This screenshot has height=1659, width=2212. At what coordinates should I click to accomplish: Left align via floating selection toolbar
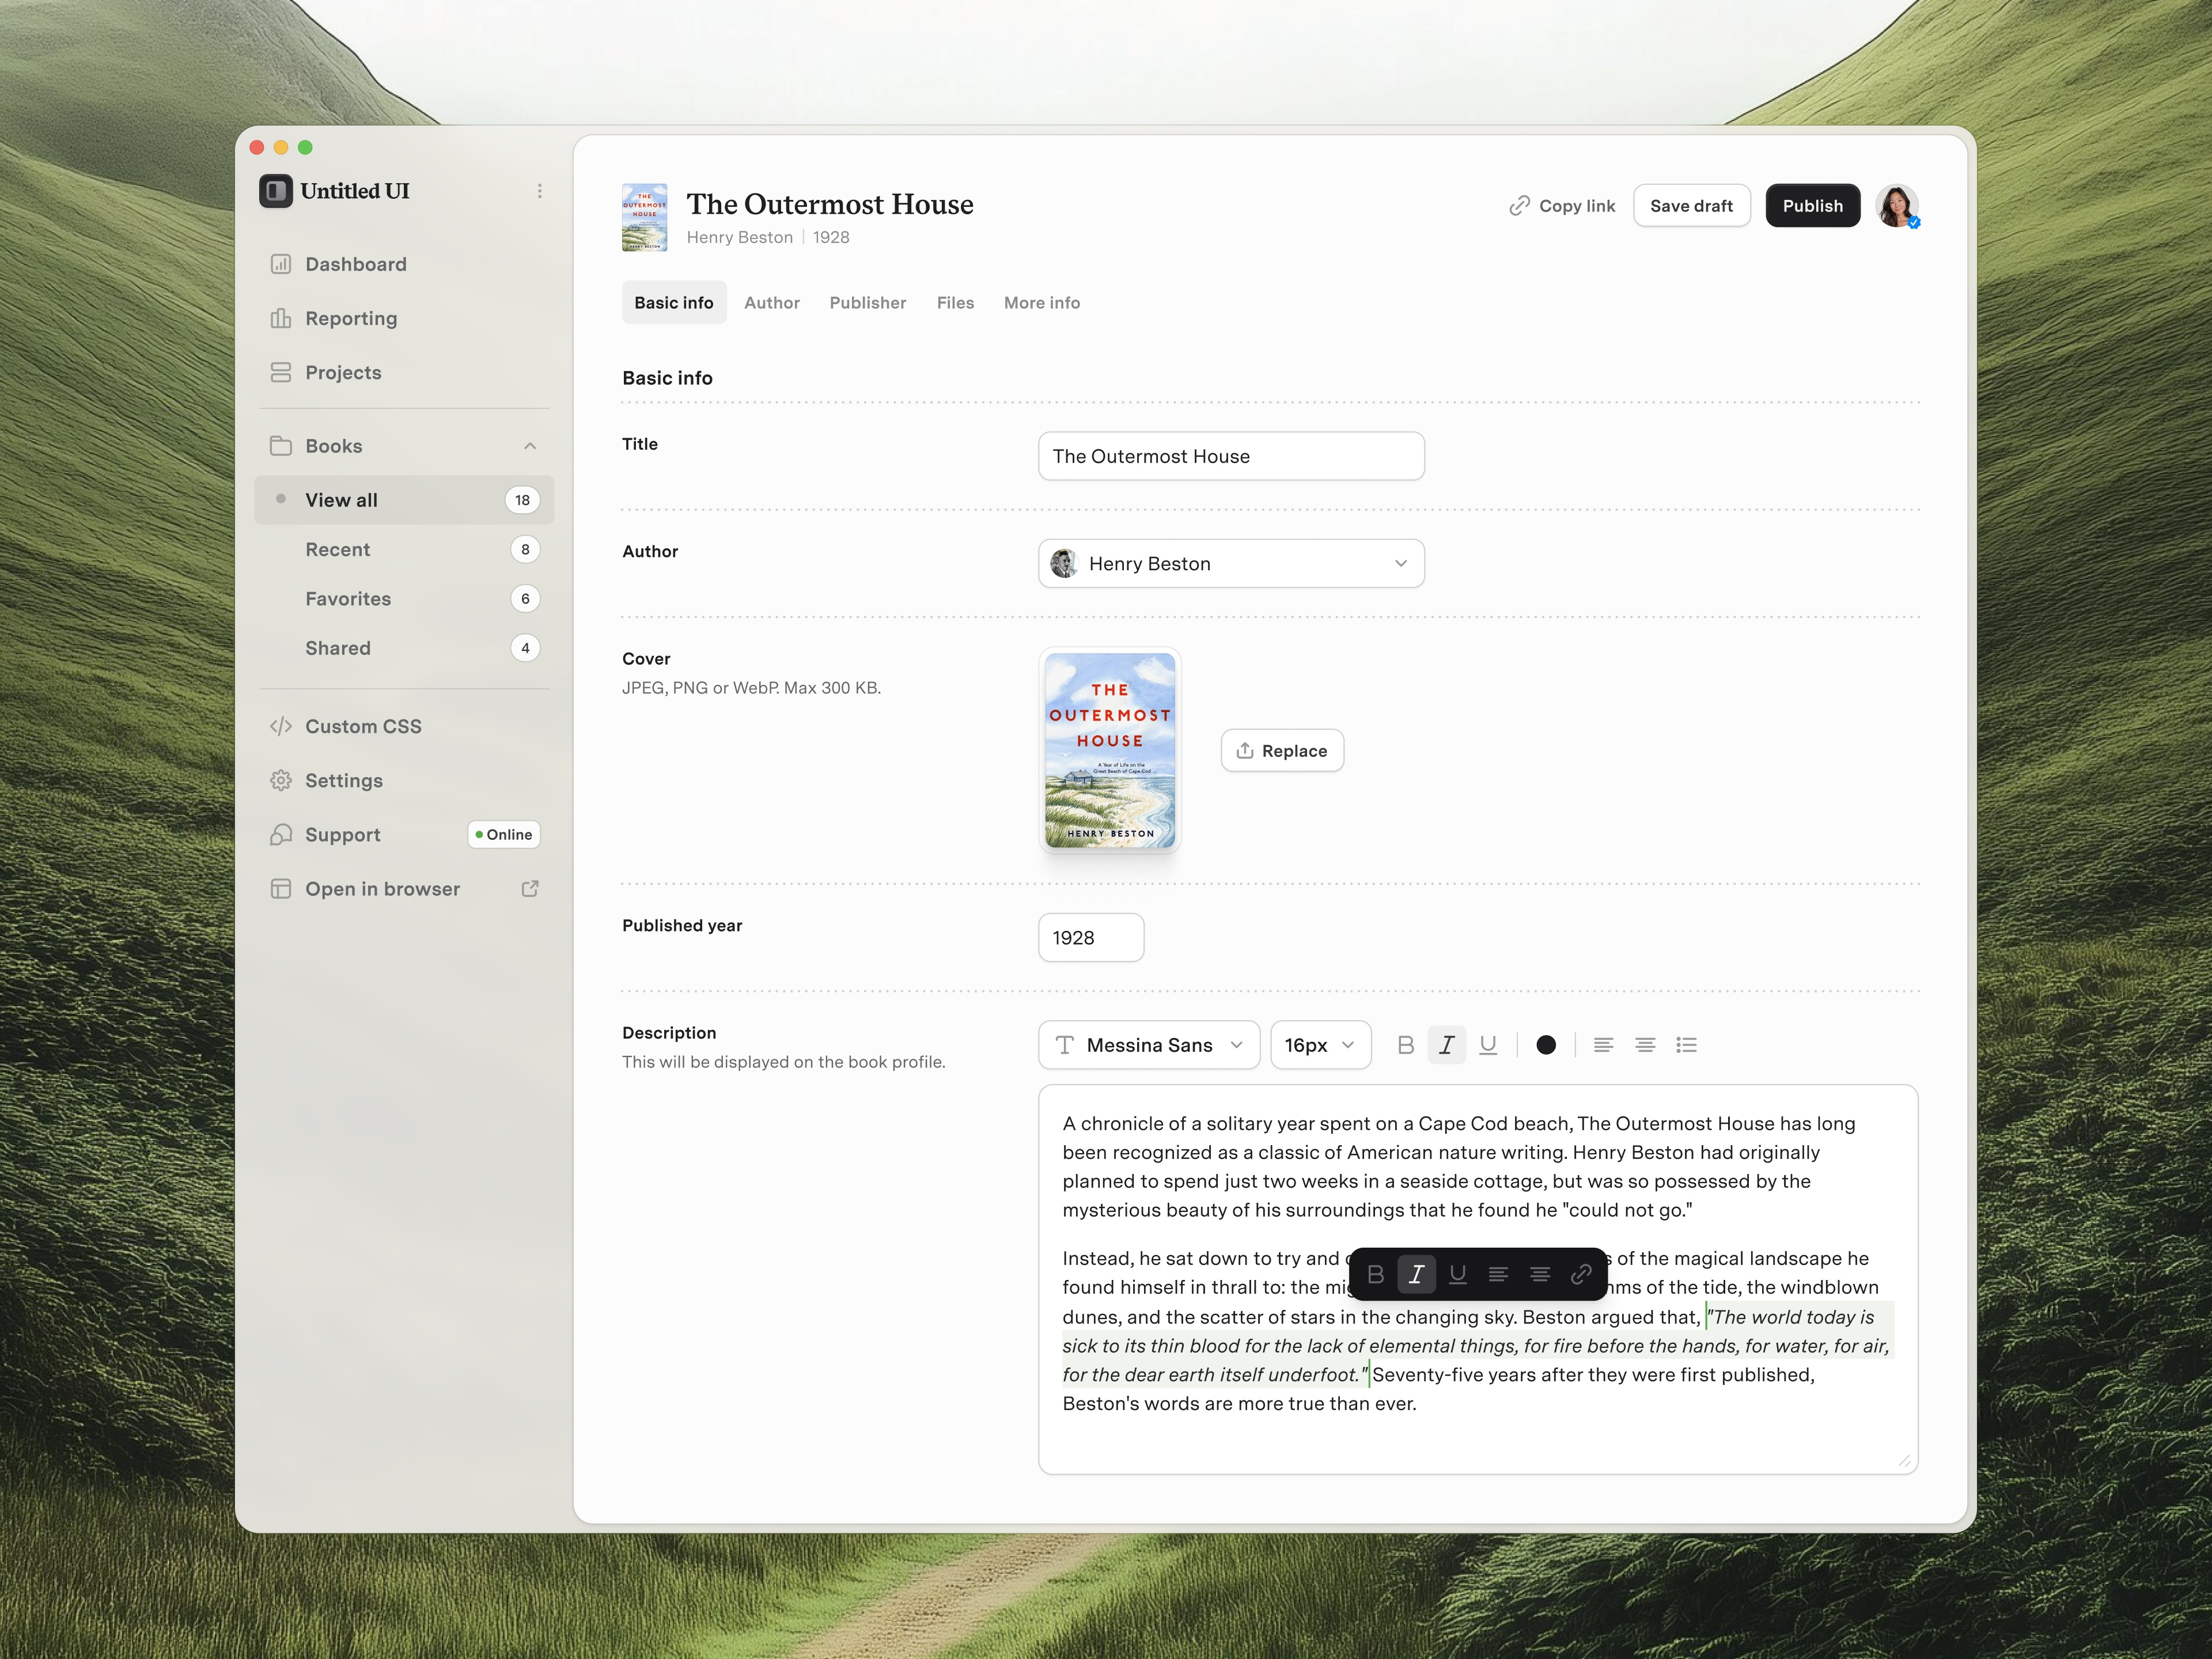tap(1498, 1274)
